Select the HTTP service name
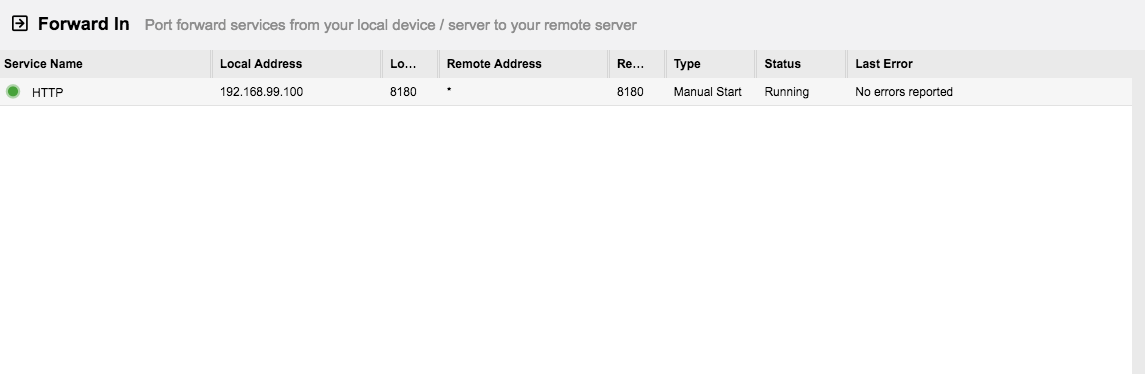The width and height of the screenshot is (1145, 374). (47, 93)
